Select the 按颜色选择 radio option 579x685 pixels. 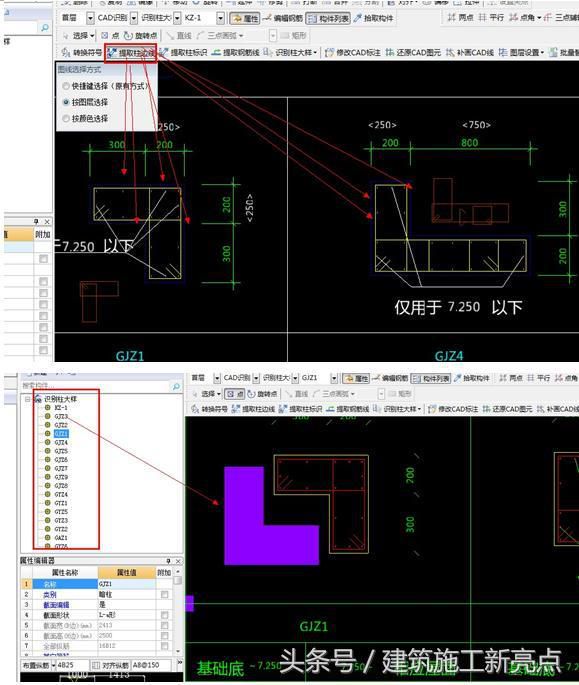[x=66, y=118]
